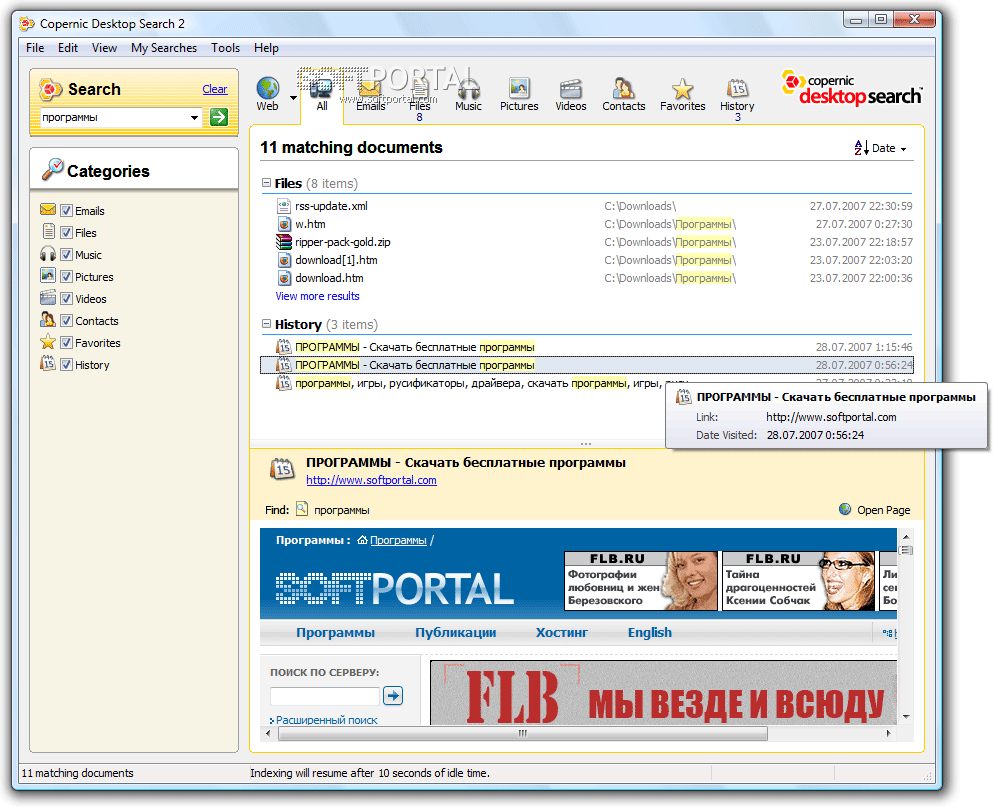Click the ripper-pack-gold.zip archive icon
The height and width of the screenshot is (807, 993).
click(x=284, y=242)
